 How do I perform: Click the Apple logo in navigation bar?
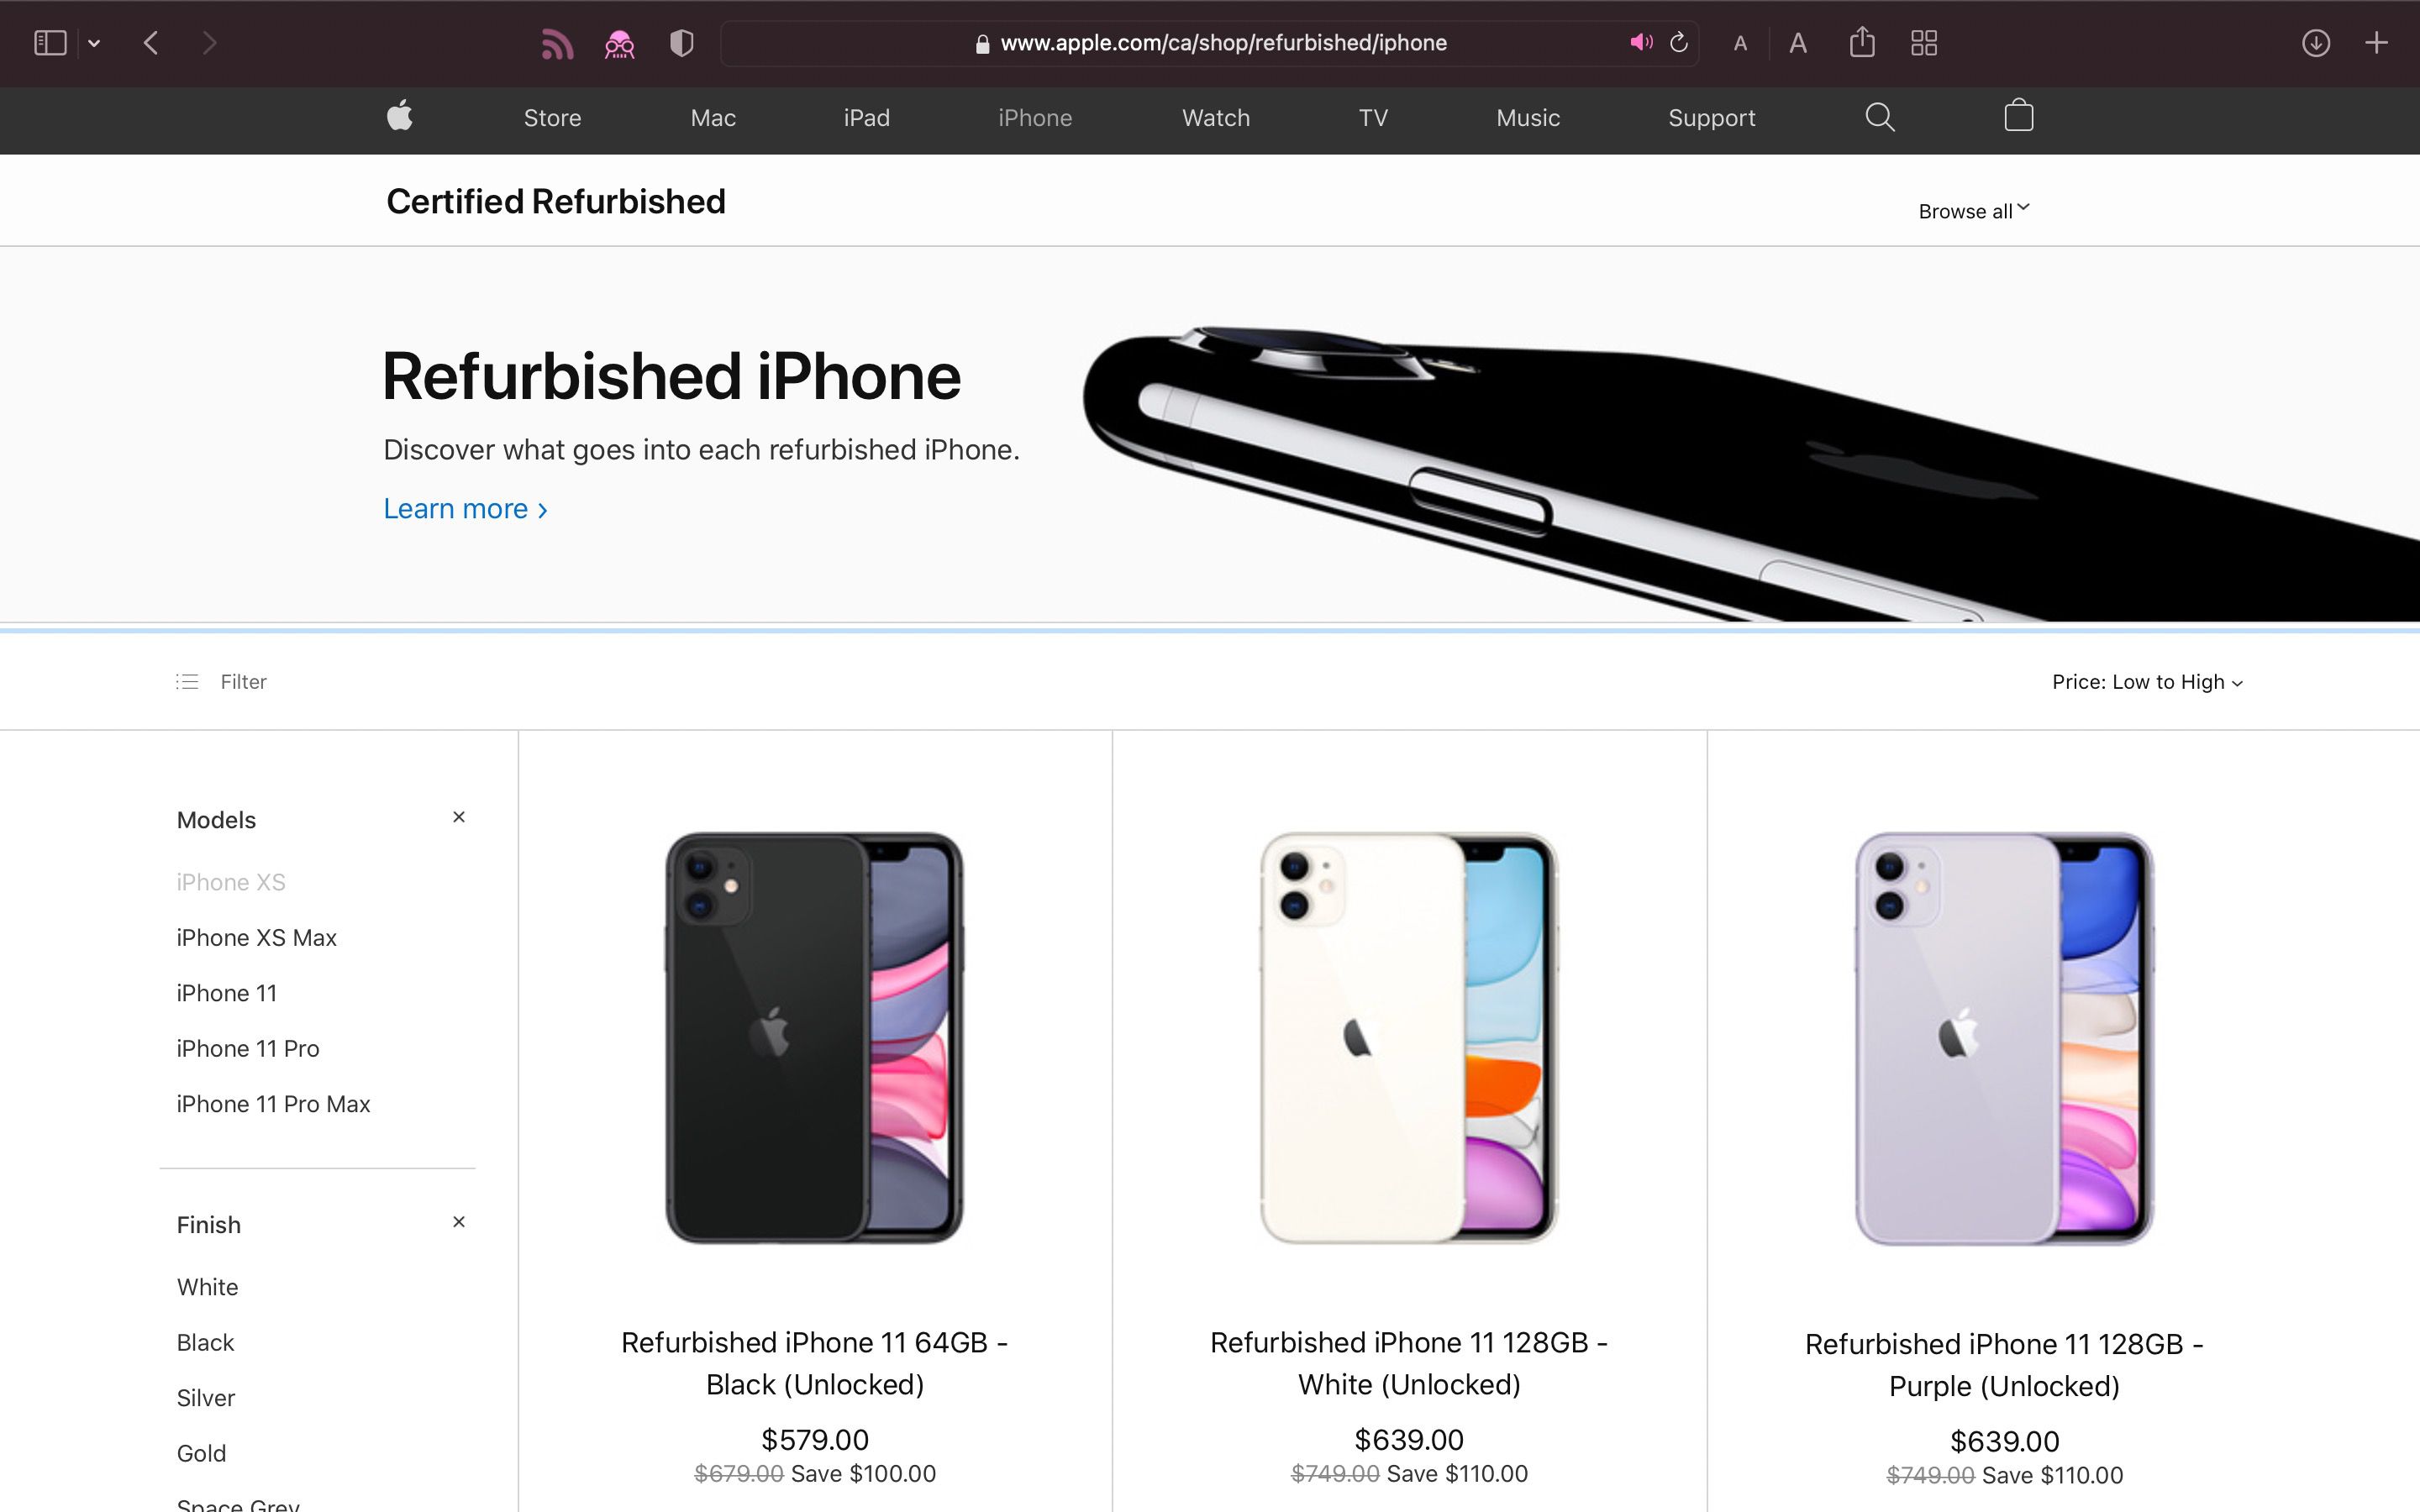click(400, 116)
